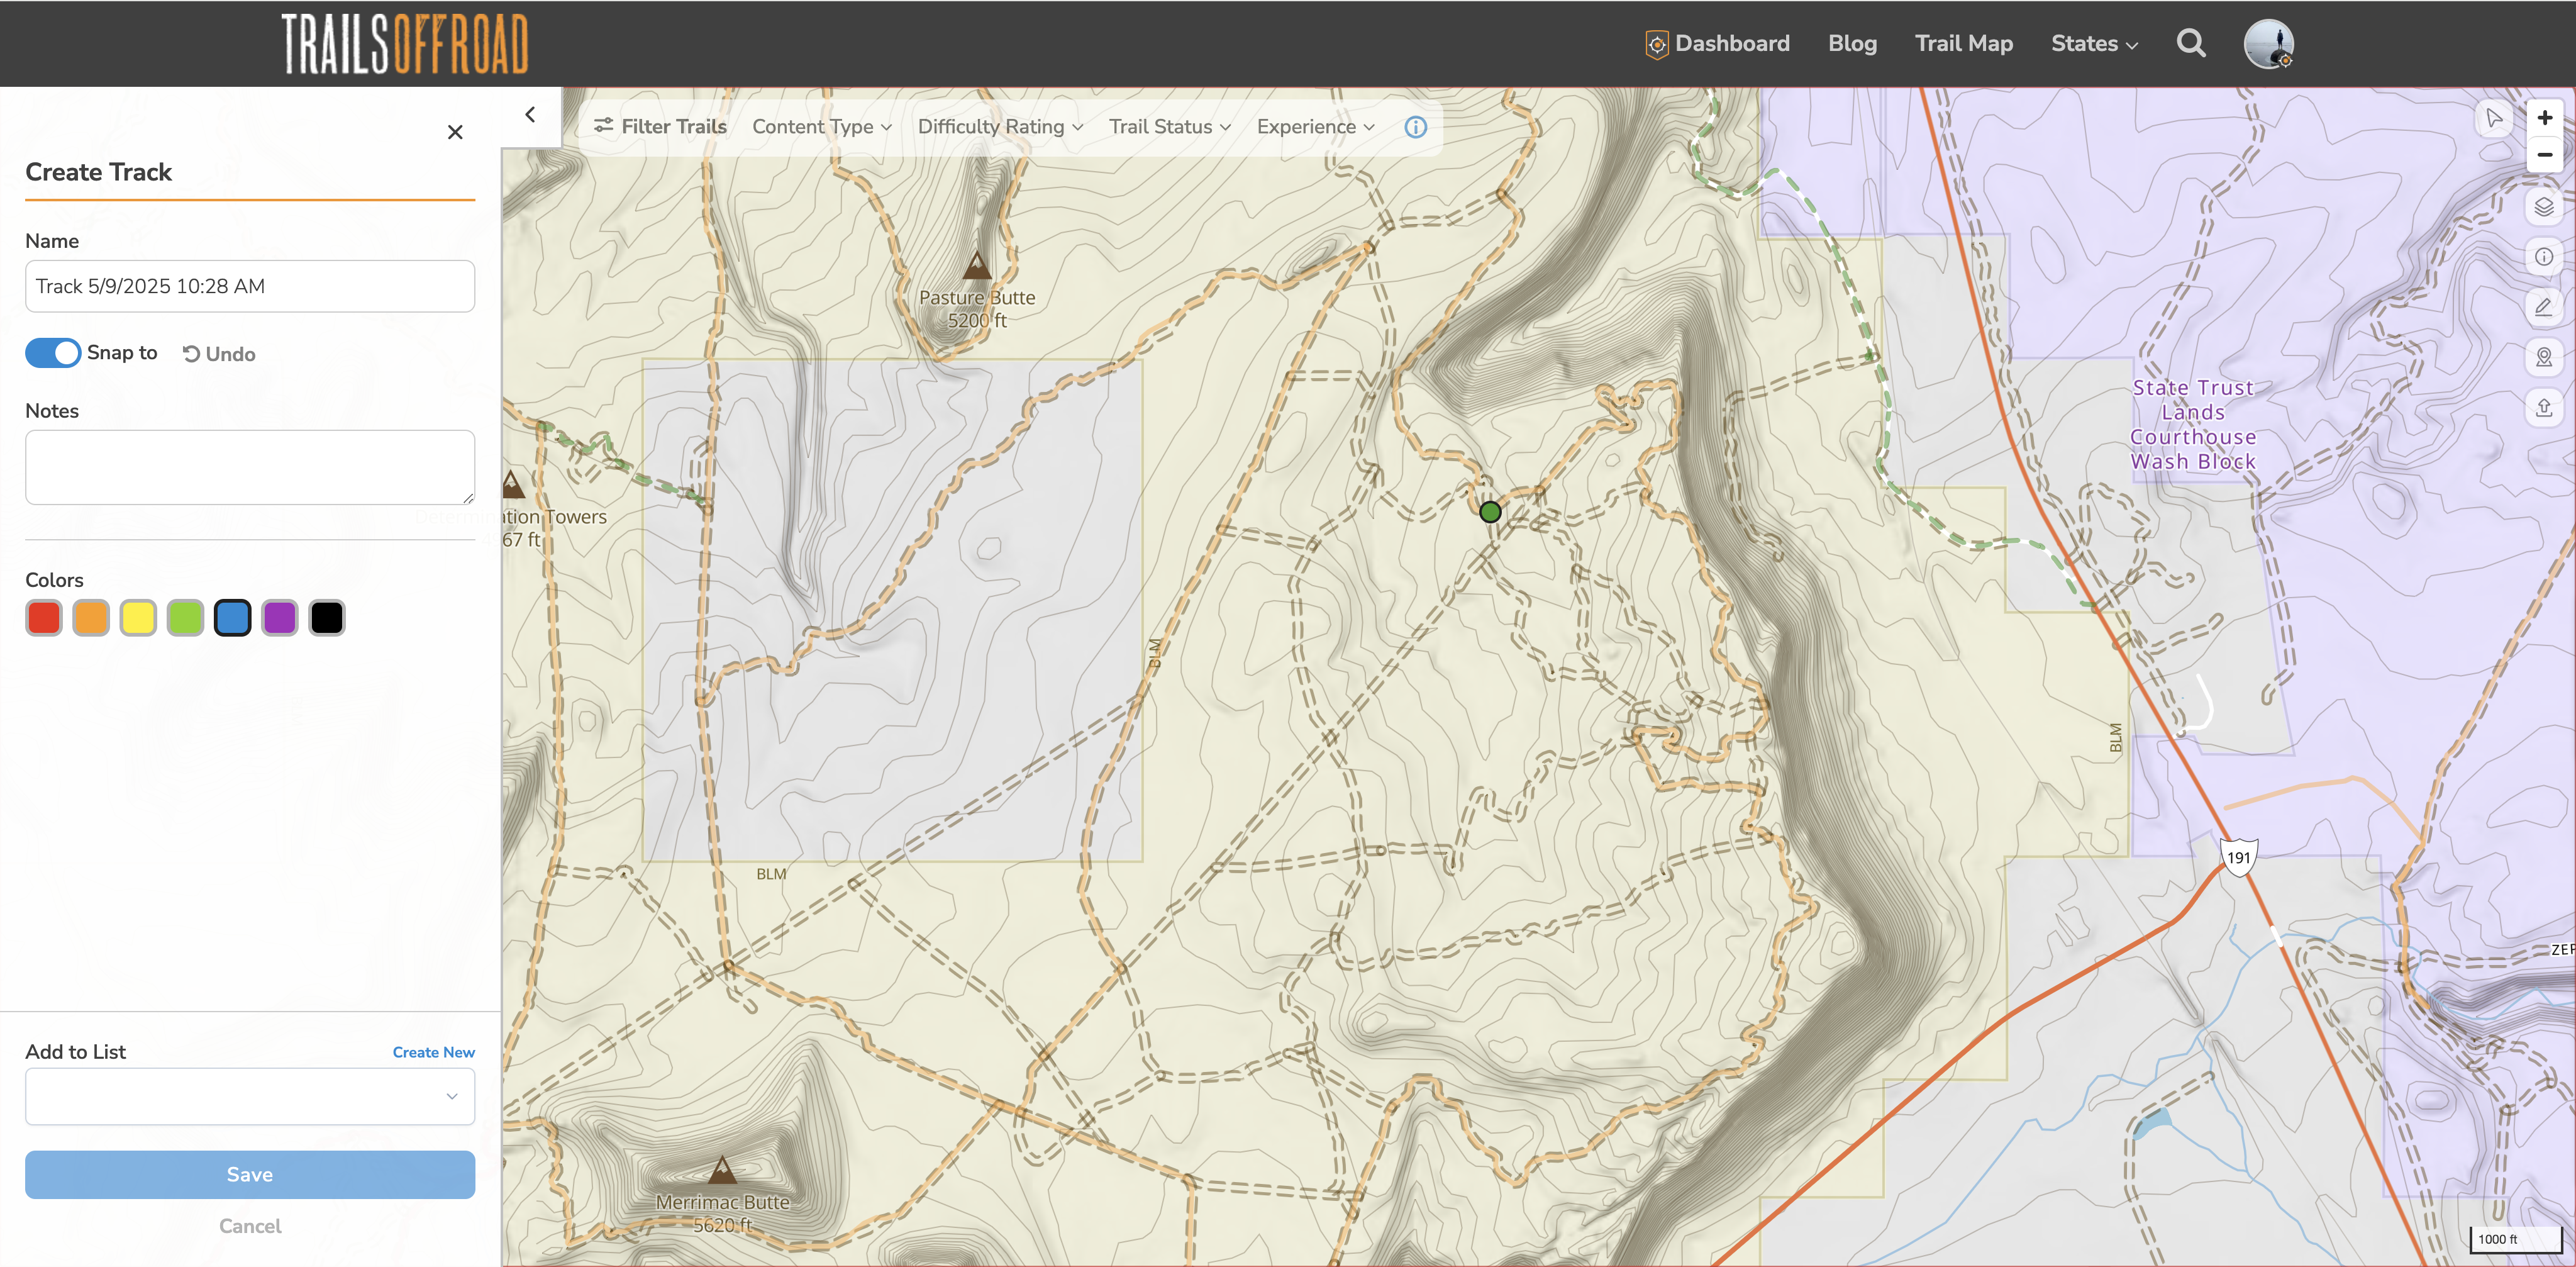The image size is (2576, 1267).
Task: Toggle the Snap to switch
Action: 53,353
